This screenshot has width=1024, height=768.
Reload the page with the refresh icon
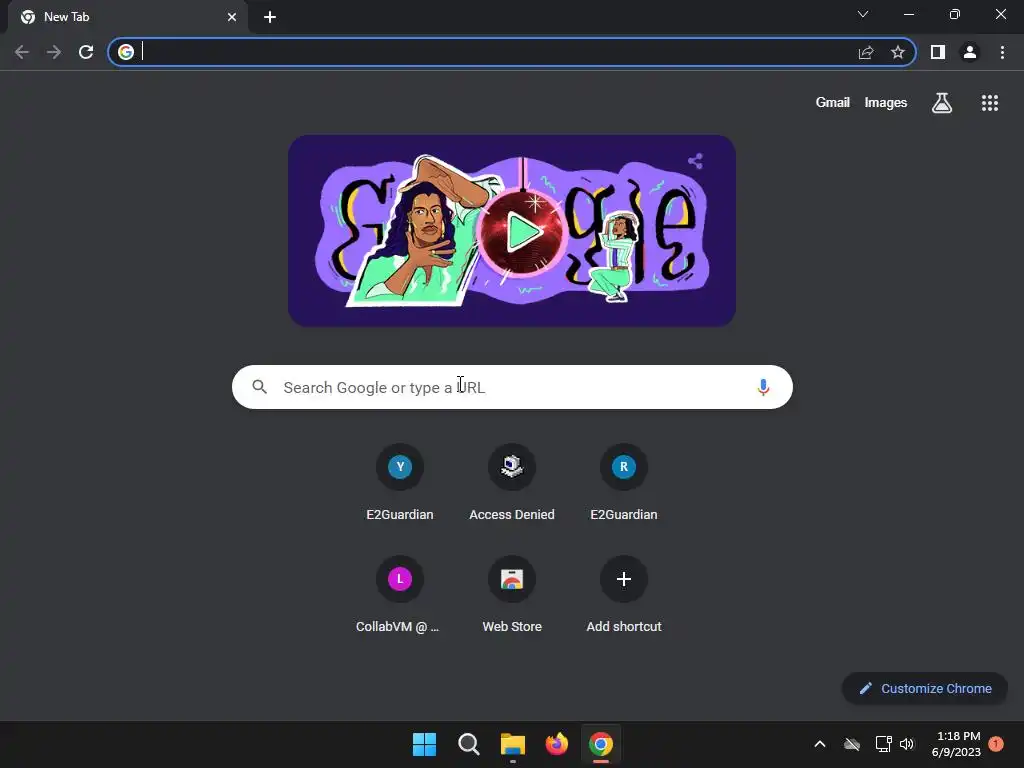86,52
